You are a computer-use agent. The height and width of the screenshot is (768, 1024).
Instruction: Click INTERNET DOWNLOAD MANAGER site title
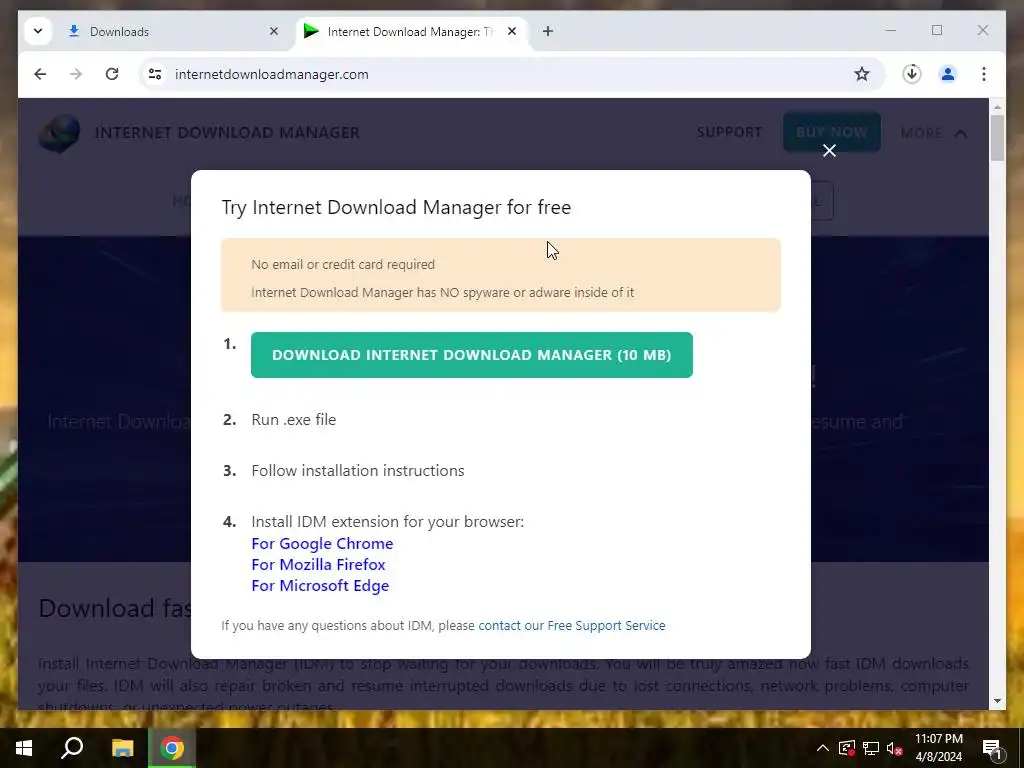coord(227,133)
